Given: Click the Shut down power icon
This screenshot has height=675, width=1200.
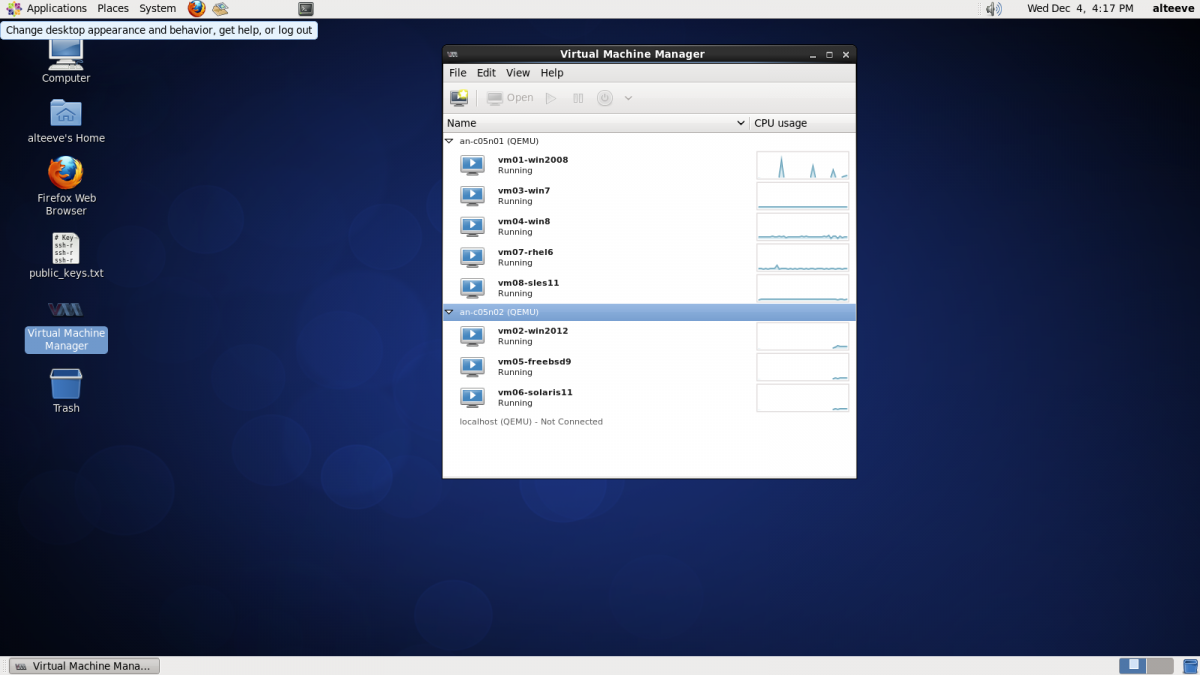Looking at the screenshot, I should click(x=604, y=98).
